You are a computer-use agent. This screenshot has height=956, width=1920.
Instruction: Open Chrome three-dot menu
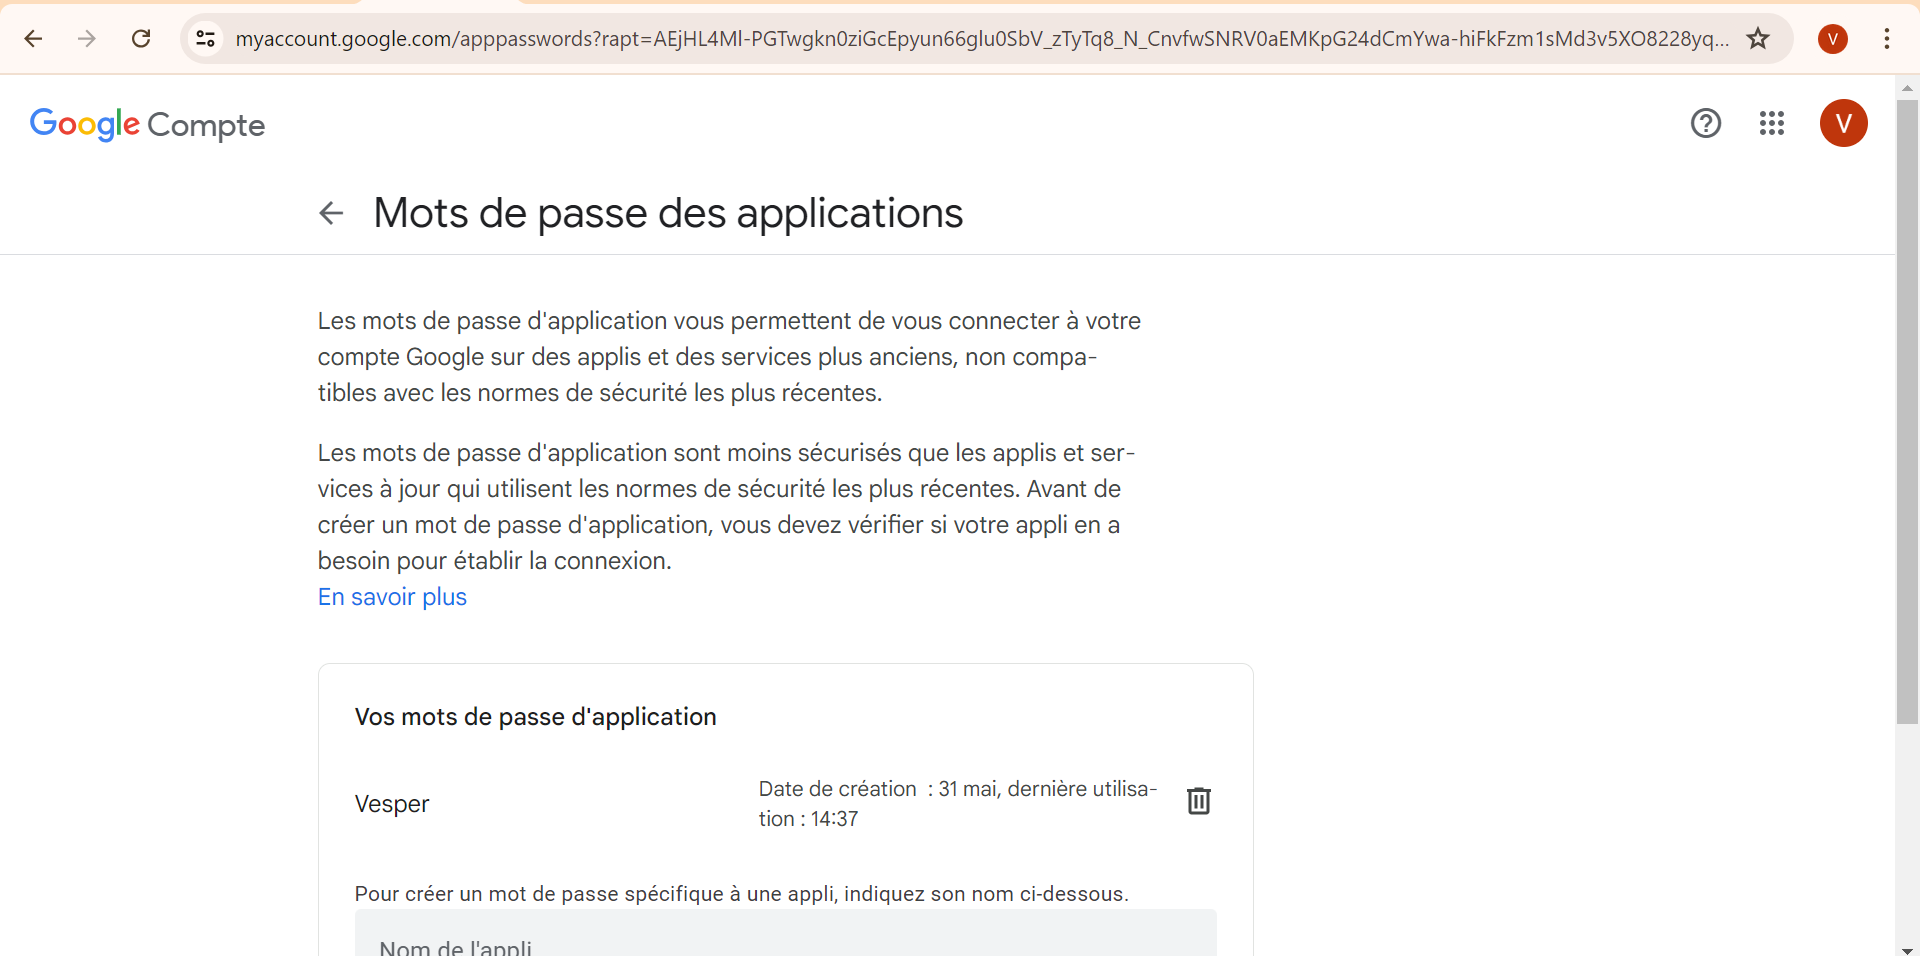(x=1886, y=39)
